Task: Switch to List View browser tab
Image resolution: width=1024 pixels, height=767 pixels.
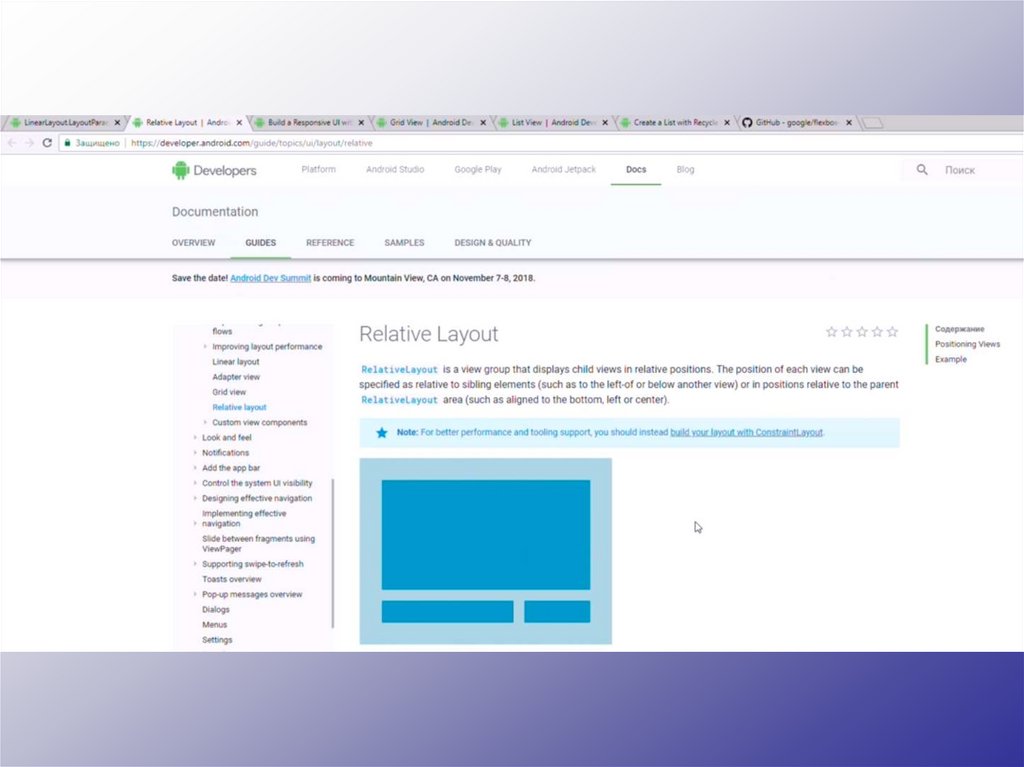Action: click(x=552, y=122)
